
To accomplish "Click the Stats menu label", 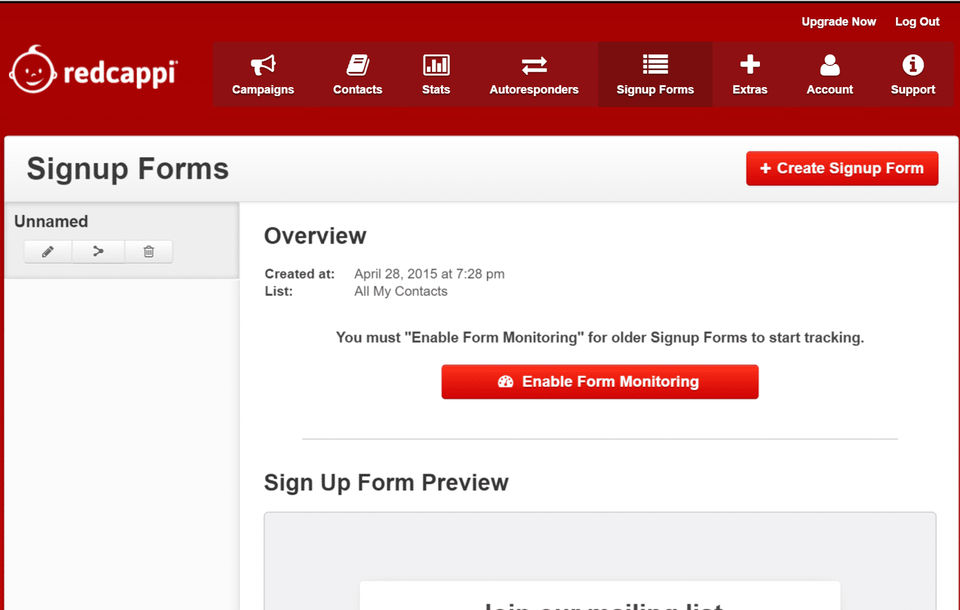I will pos(436,89).
